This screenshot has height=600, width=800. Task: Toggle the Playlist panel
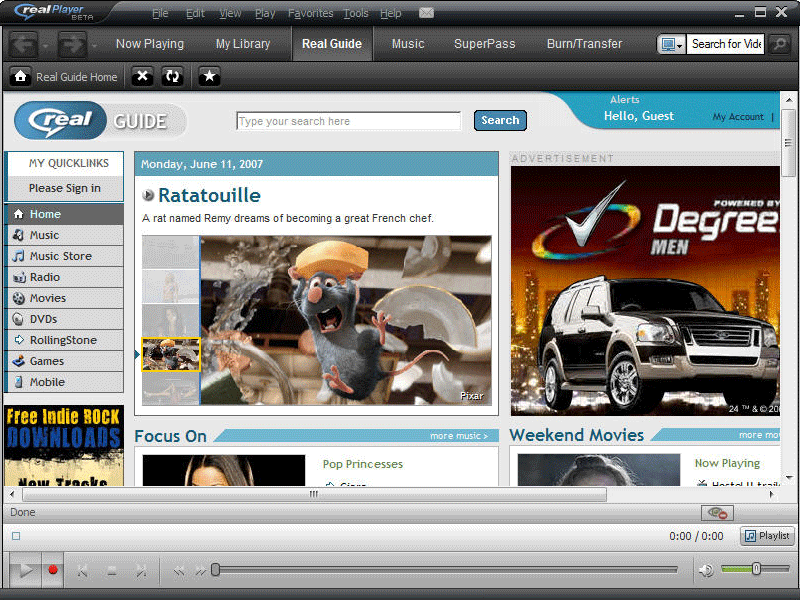click(767, 536)
